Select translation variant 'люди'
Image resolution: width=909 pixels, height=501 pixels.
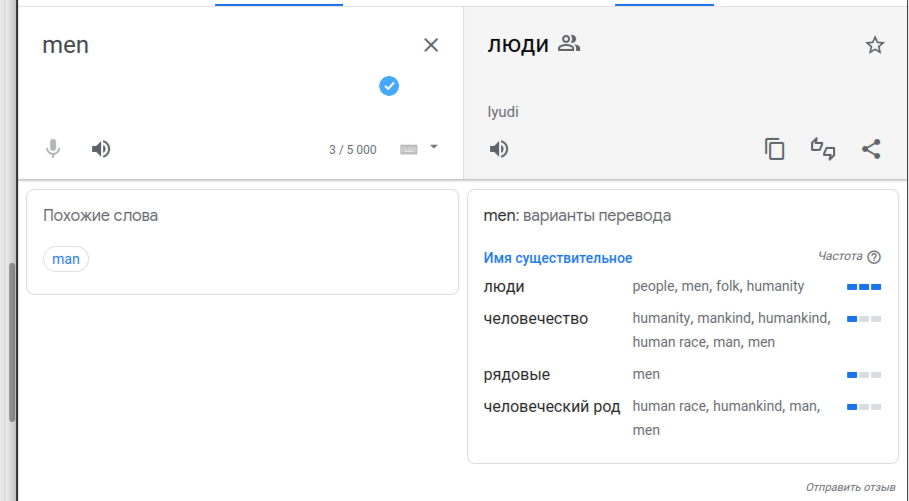pos(504,287)
